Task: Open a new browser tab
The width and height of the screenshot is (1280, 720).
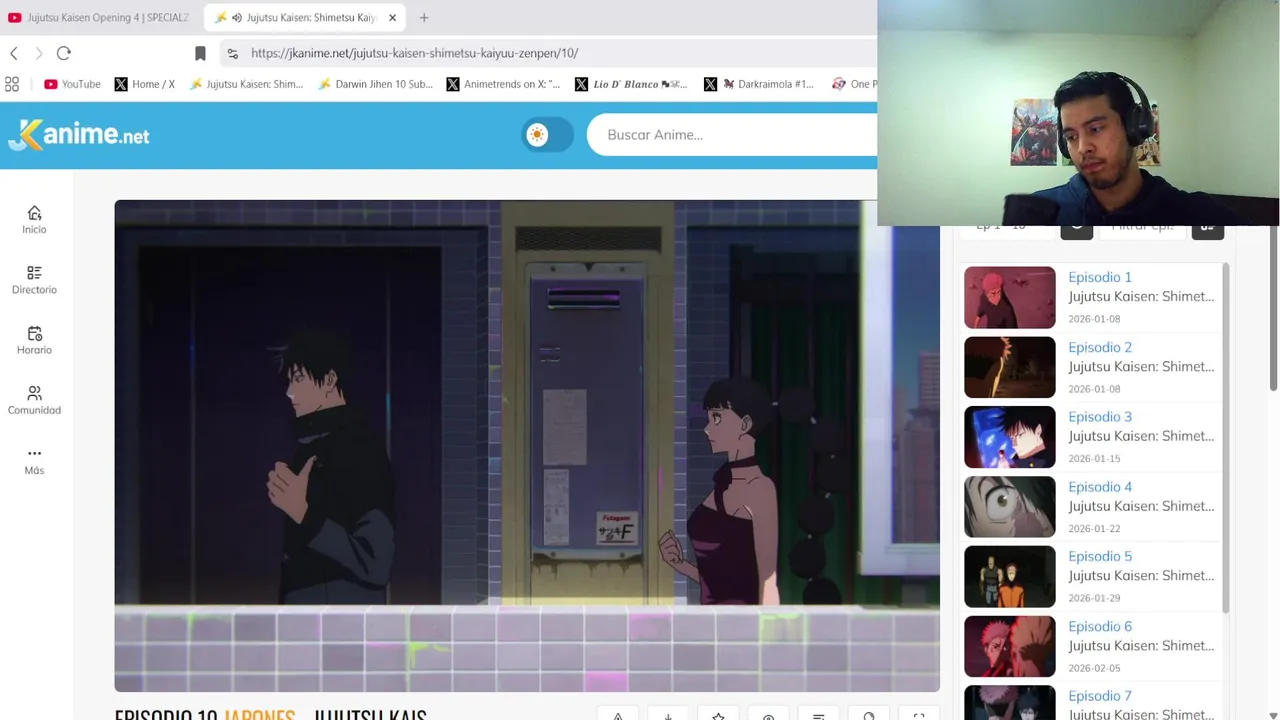Action: pyautogui.click(x=424, y=17)
